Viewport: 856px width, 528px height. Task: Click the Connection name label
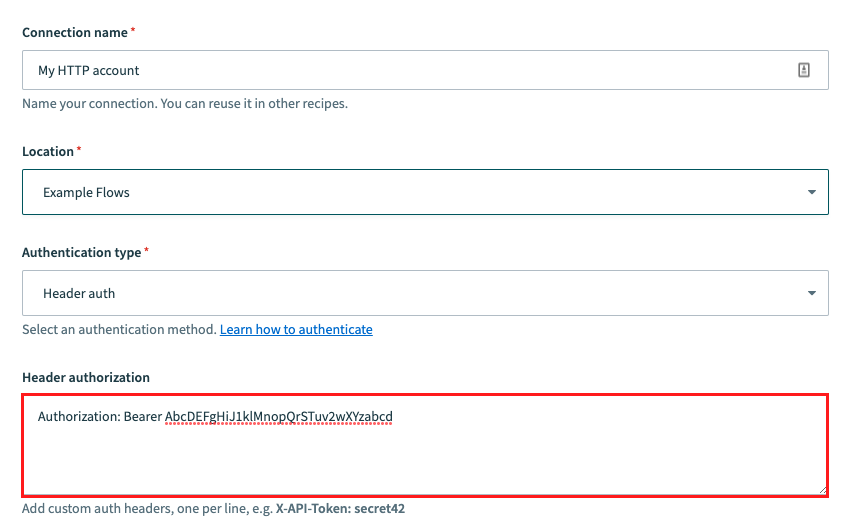[75, 33]
